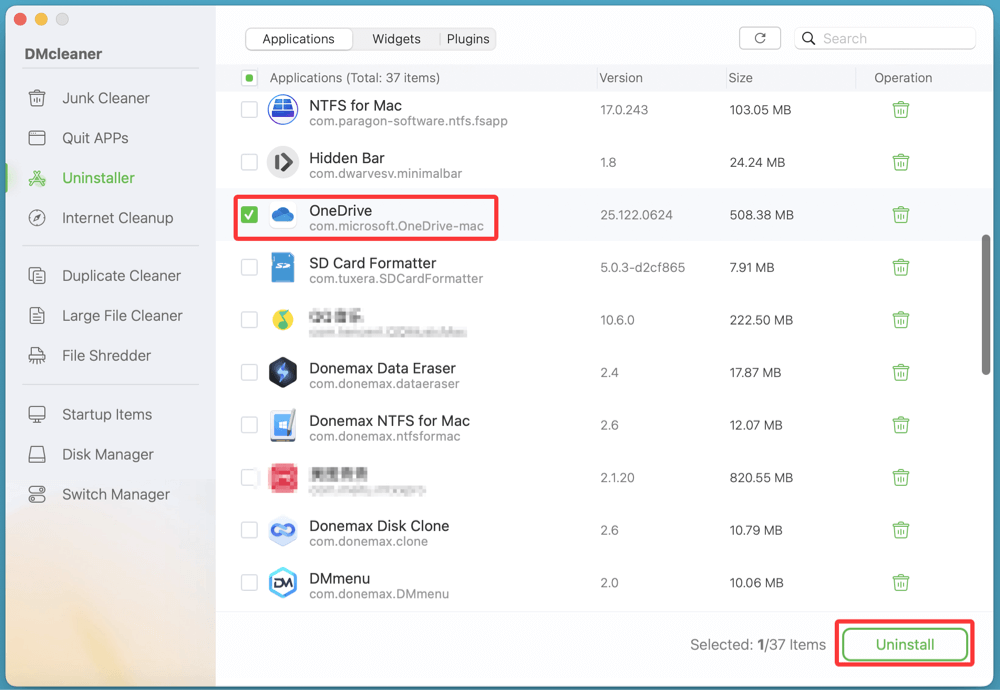Image resolution: width=1000 pixels, height=690 pixels.
Task: Switch to the Widgets tab
Action: (395, 38)
